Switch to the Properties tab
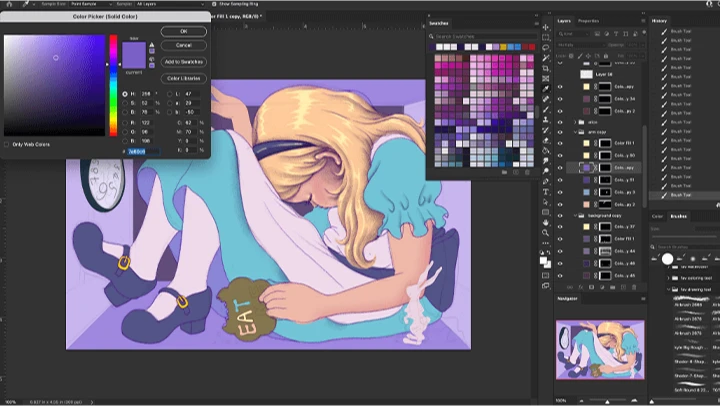This screenshot has width=720, height=406. [x=588, y=21]
